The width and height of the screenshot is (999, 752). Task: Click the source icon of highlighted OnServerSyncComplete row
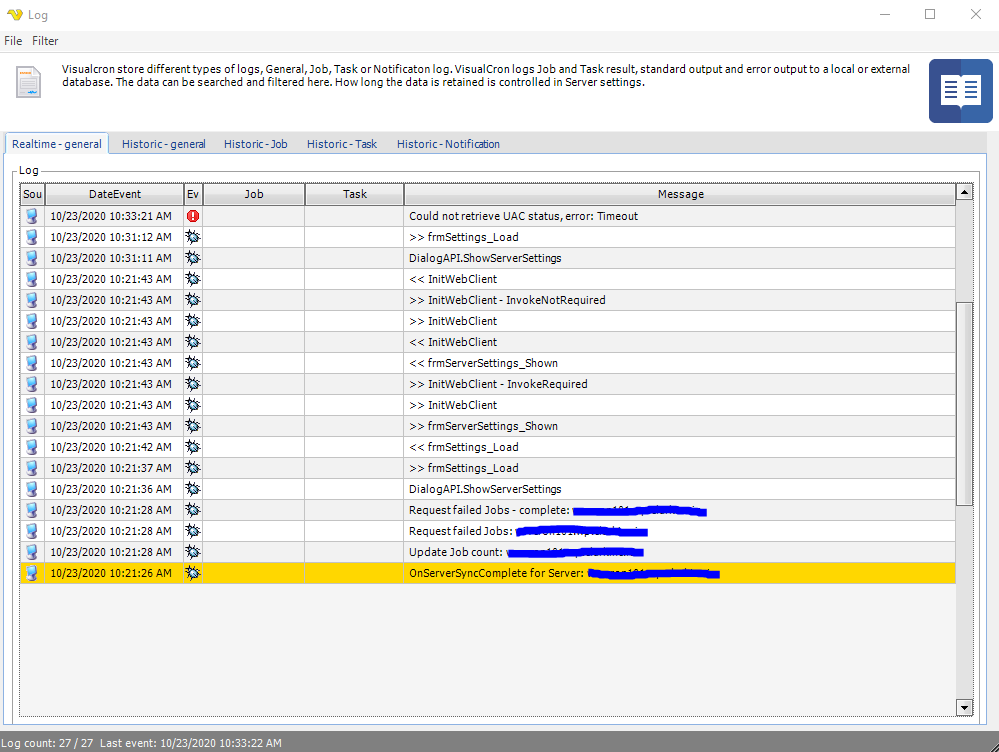[x=32, y=573]
